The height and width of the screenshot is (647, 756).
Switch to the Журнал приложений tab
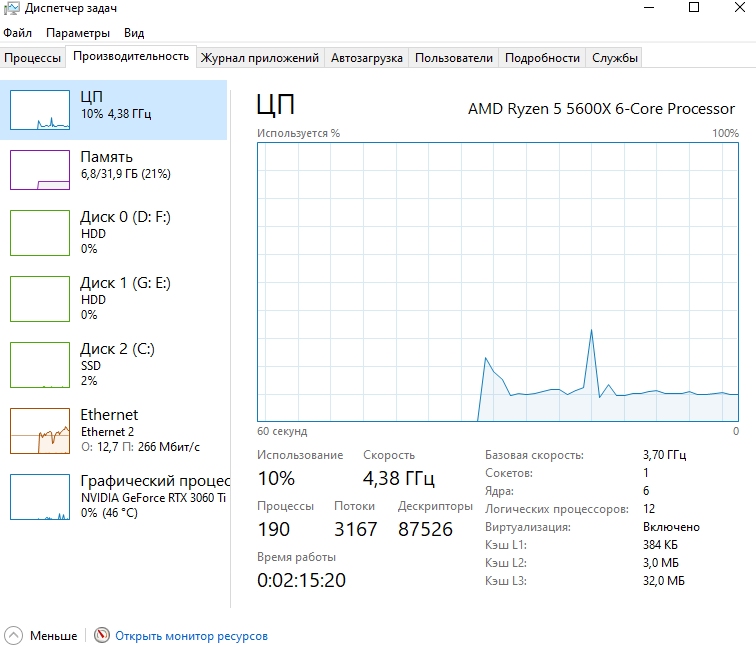[x=260, y=58]
